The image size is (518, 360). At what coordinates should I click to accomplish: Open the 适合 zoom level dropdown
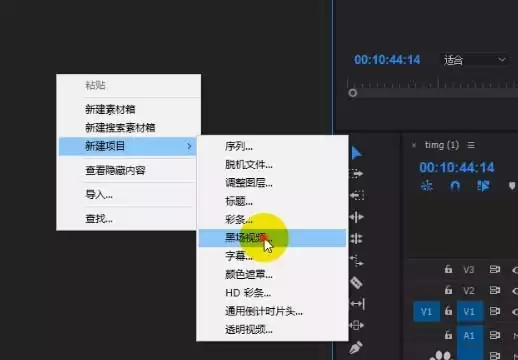point(474,60)
